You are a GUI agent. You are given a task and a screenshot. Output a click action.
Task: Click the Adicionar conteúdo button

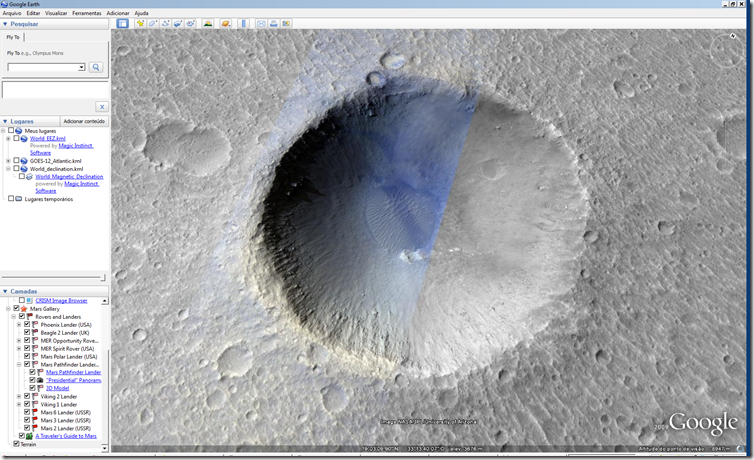pyautogui.click(x=84, y=121)
